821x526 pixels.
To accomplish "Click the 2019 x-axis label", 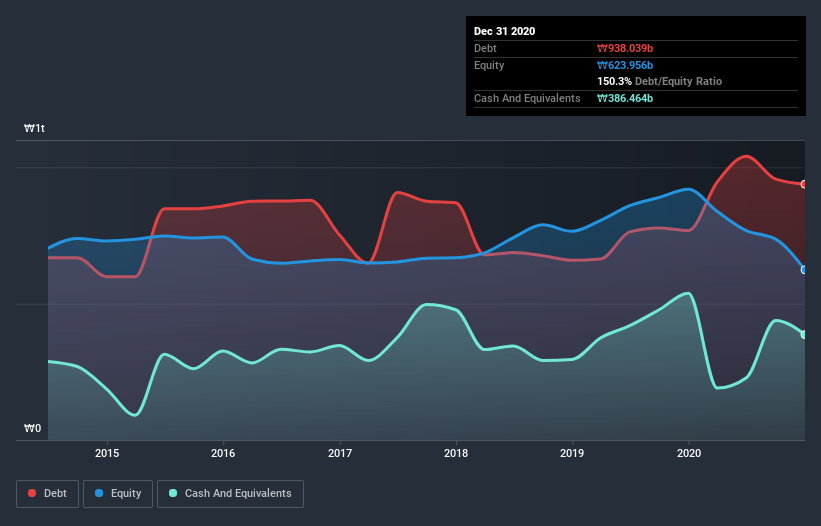I will (572, 453).
